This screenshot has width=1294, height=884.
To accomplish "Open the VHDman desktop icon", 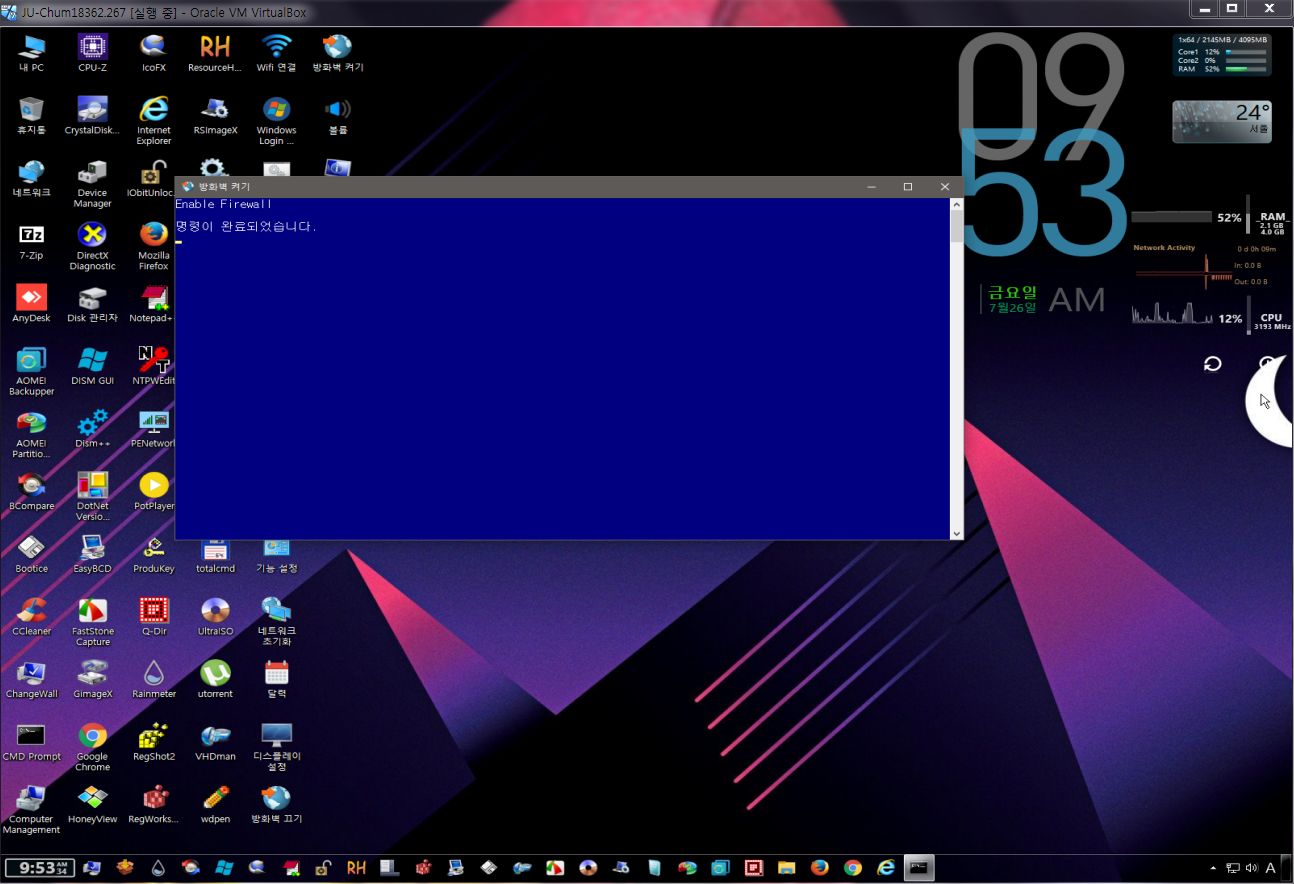I will point(215,741).
